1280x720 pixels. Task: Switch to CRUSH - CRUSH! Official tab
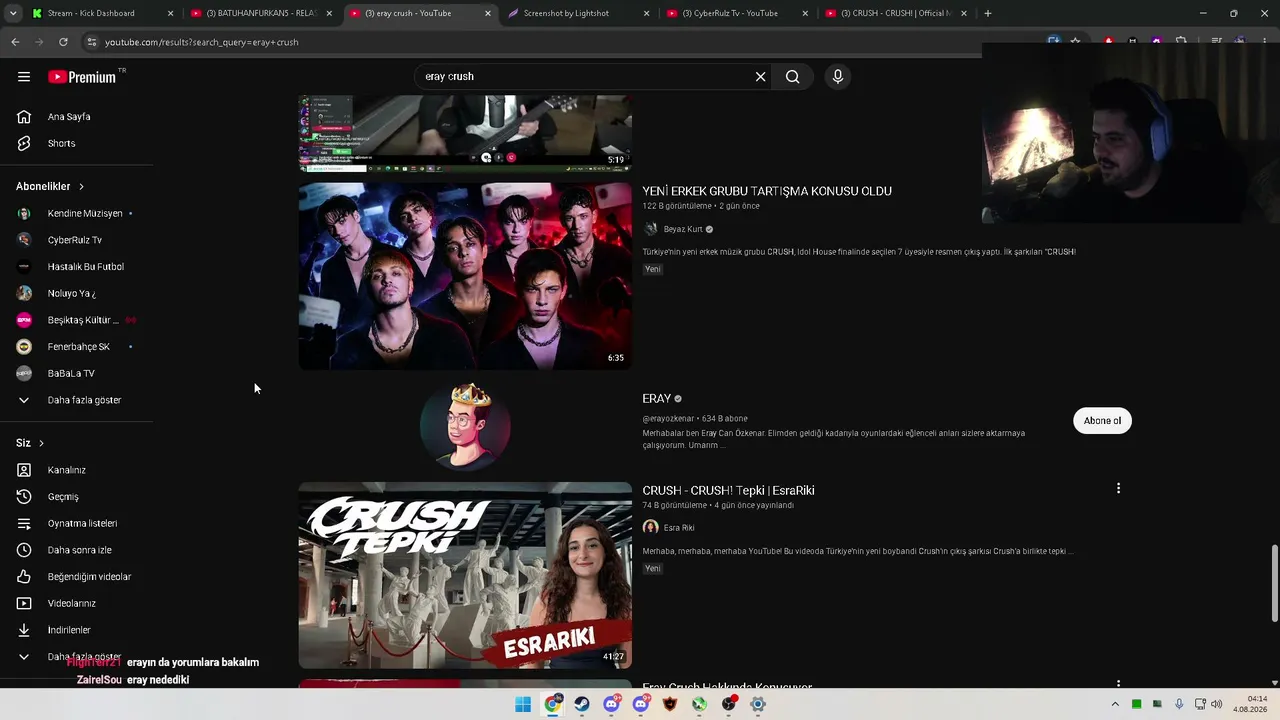895,13
